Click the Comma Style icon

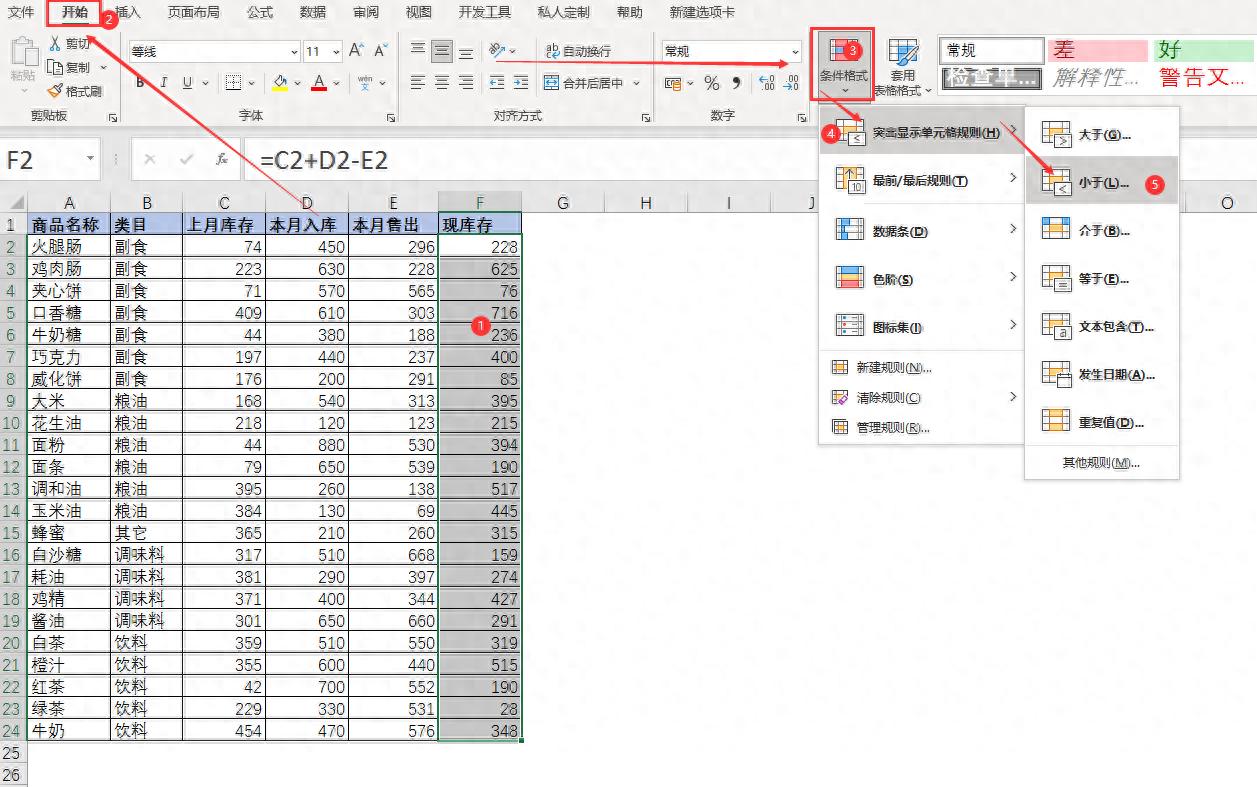point(737,83)
